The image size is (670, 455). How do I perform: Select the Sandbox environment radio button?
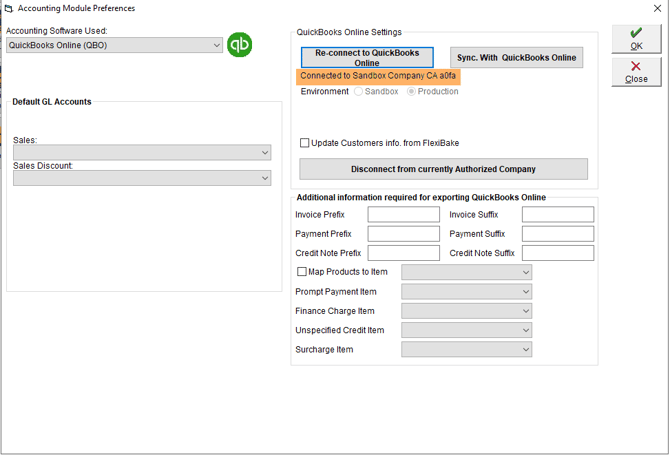359,91
